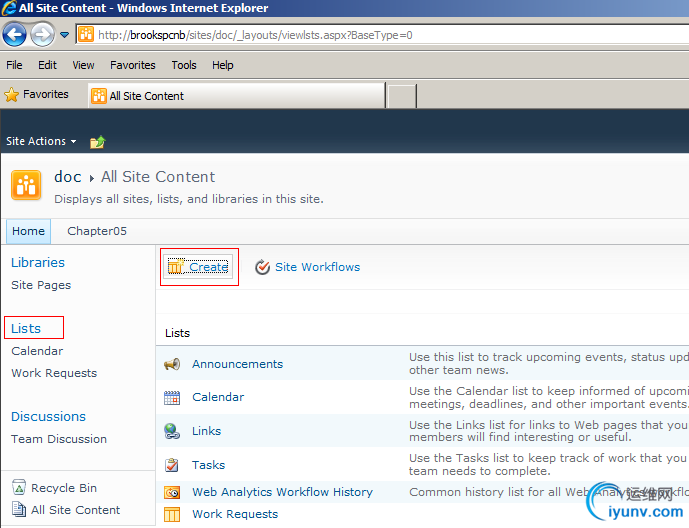Open Web Analytics Workflow History list
689x528 pixels.
pyautogui.click(x=283, y=492)
